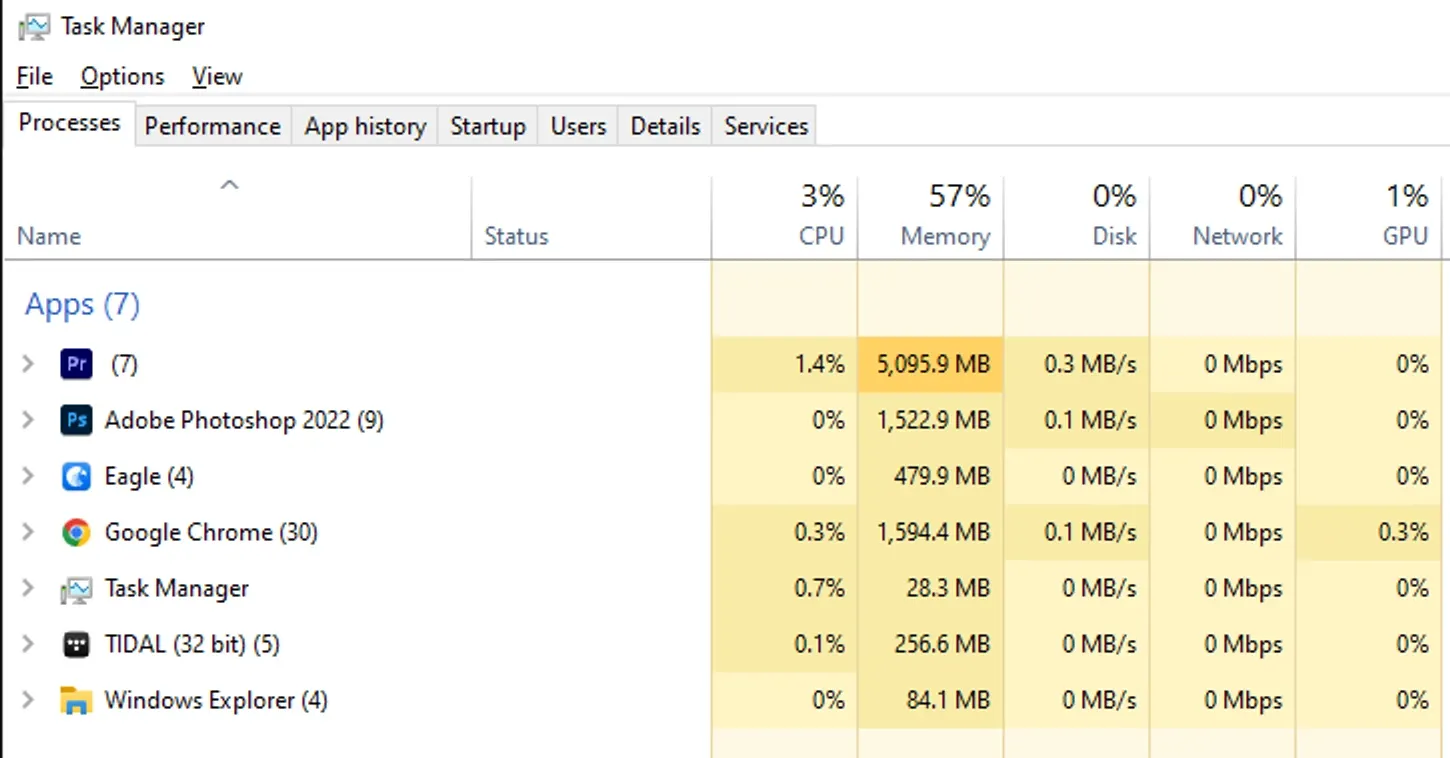Select the Task Manager process name
This screenshot has height=758, width=1450.
[177, 588]
